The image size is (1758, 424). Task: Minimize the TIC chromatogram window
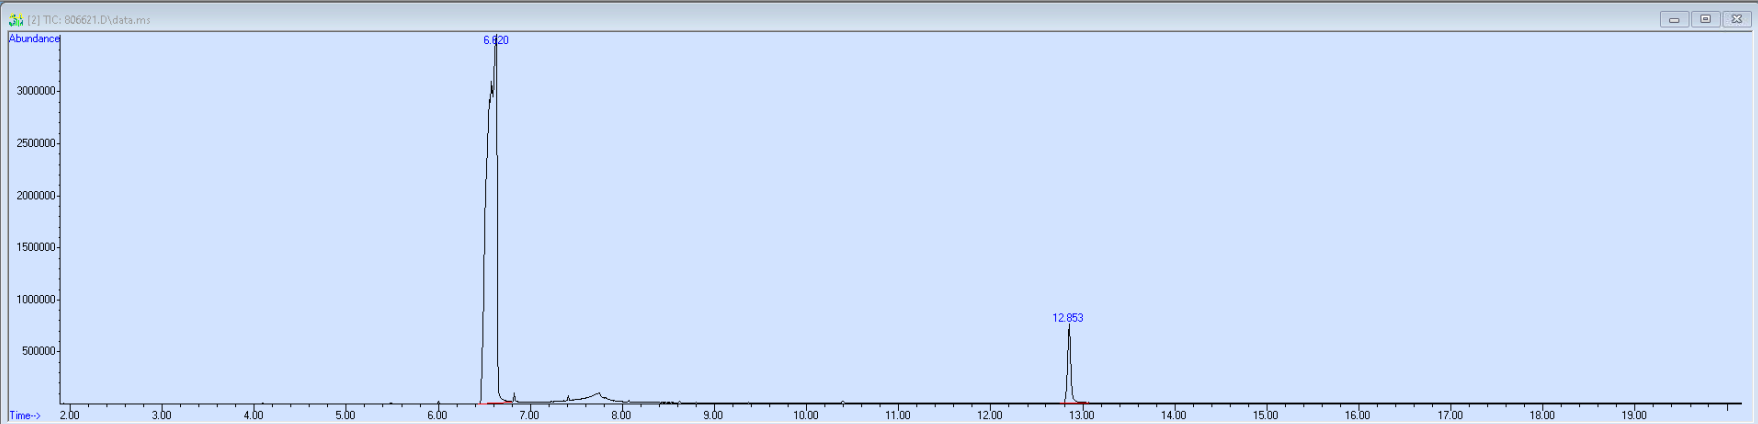tap(1674, 19)
